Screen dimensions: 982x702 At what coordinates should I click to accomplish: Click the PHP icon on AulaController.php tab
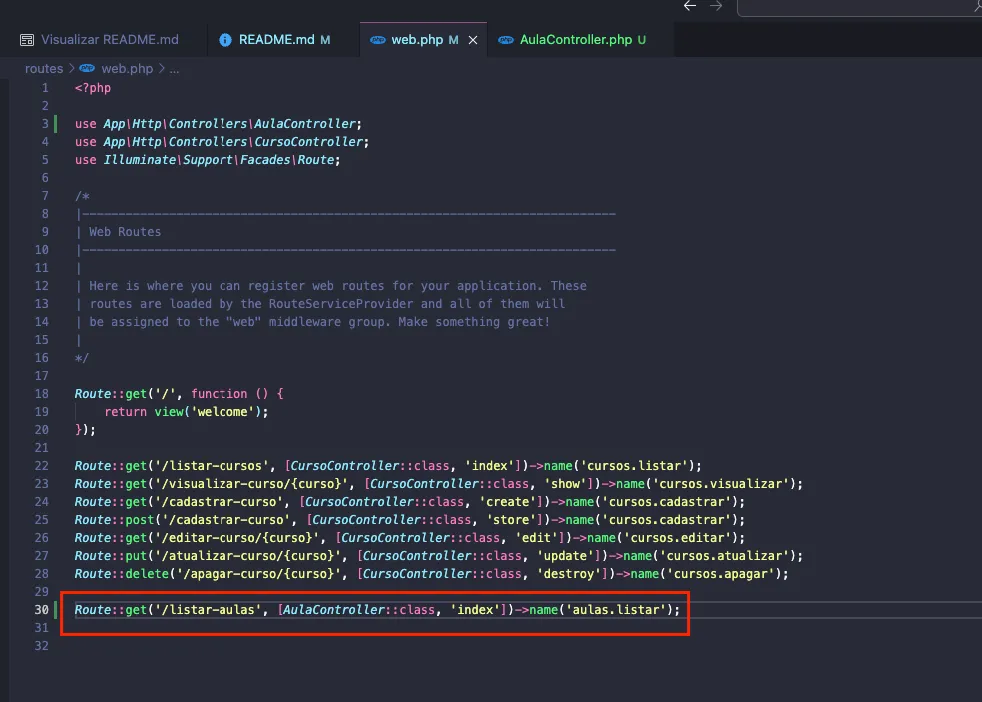pyautogui.click(x=506, y=40)
